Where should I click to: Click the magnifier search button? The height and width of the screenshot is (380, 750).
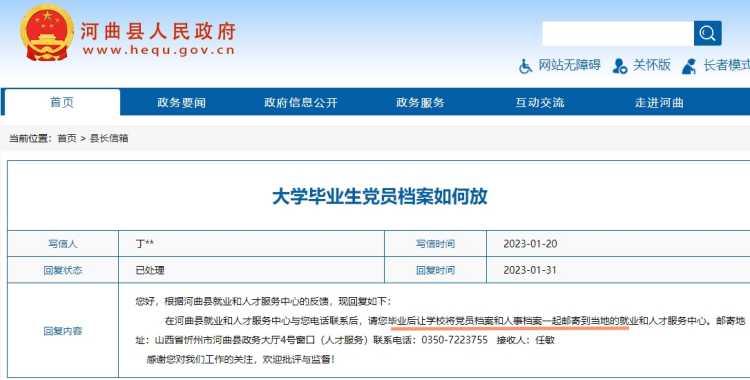tap(707, 34)
